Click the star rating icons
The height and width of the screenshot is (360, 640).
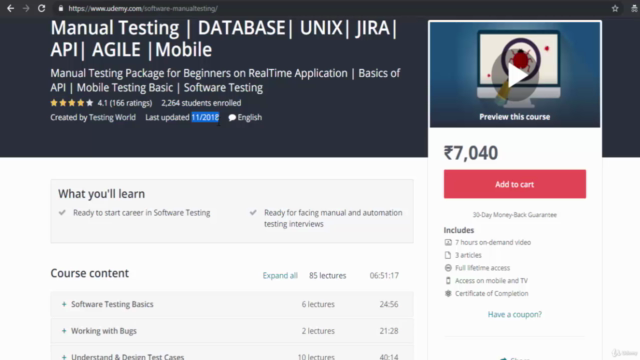(72, 103)
